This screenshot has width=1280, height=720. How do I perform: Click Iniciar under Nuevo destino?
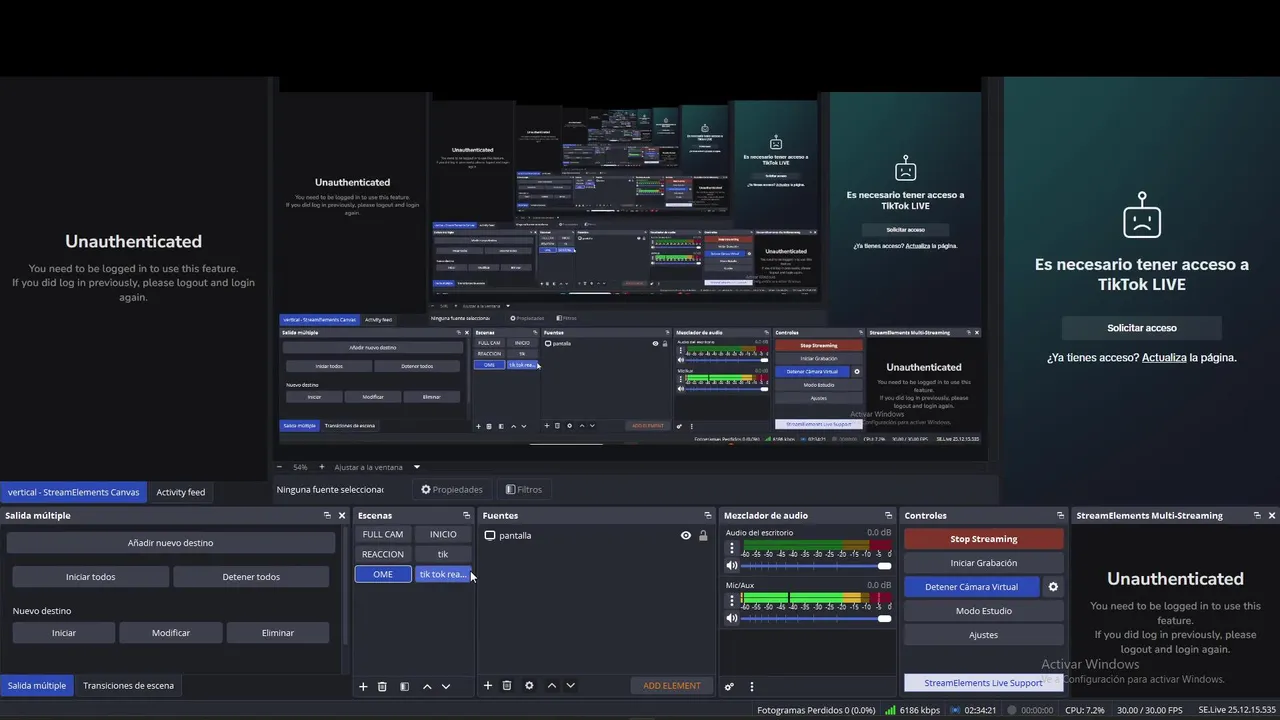click(x=64, y=633)
